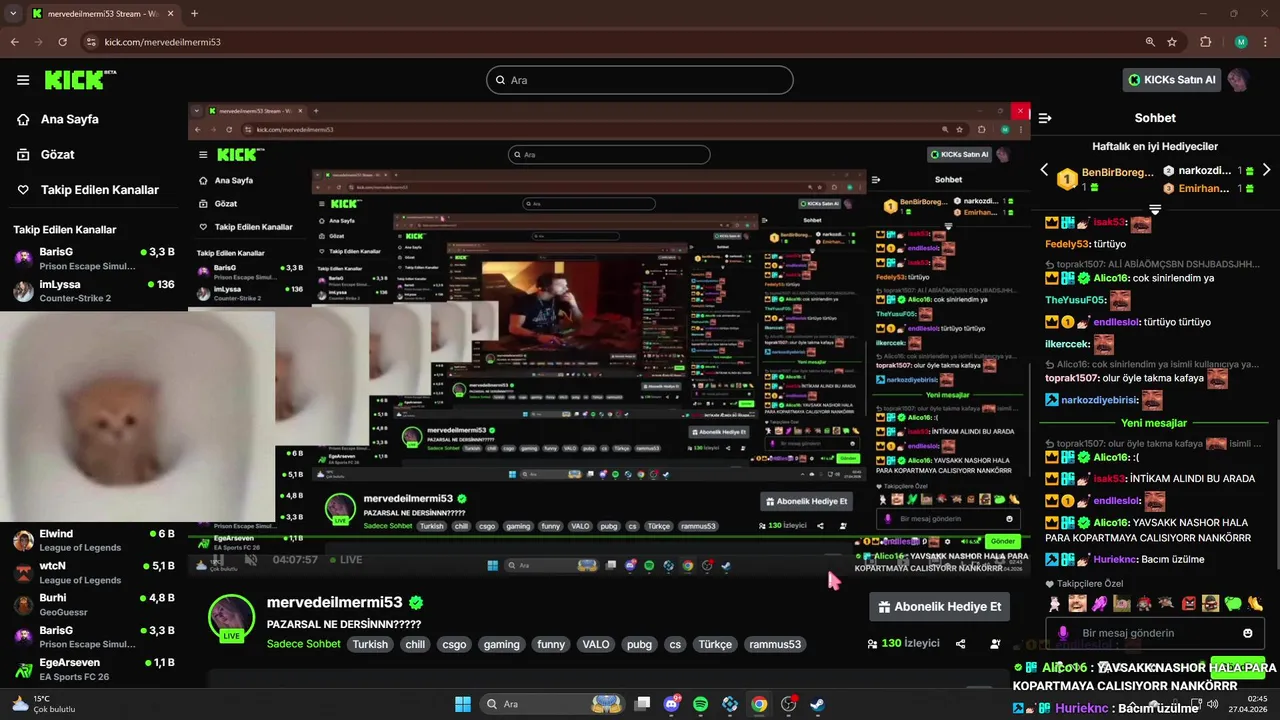The height and width of the screenshot is (720, 1280).
Task: Open wtcN's channel in the sidebar
Action: (x=94, y=572)
